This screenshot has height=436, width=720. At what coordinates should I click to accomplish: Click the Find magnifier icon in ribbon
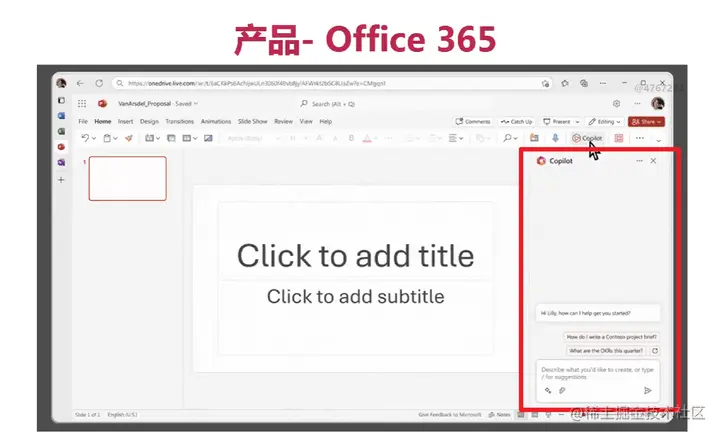pos(507,138)
